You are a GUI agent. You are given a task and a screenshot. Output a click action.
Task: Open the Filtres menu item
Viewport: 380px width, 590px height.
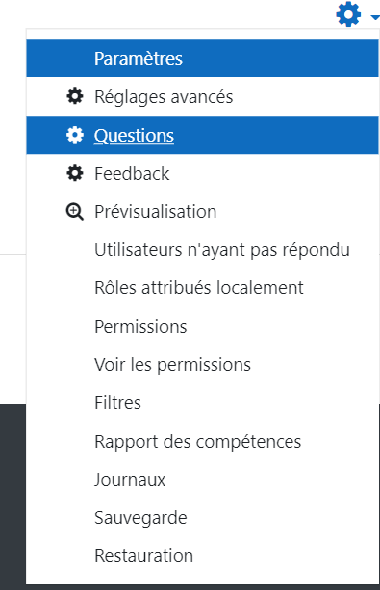pos(202,403)
